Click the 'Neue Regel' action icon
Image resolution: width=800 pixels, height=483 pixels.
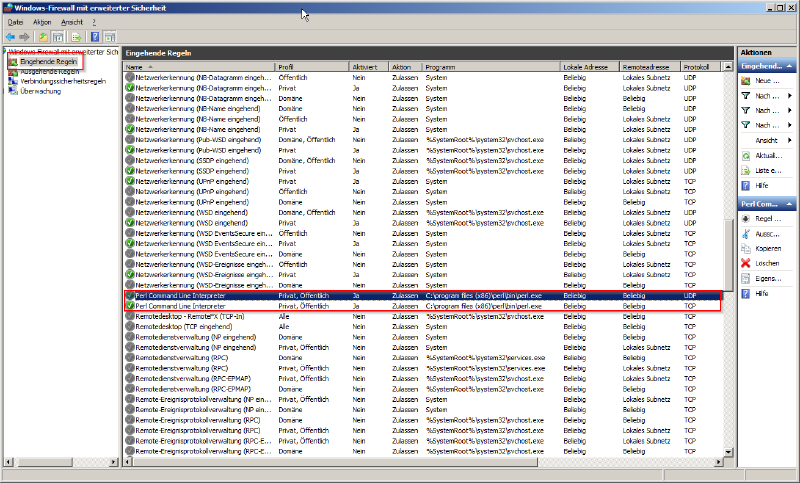tap(746, 80)
